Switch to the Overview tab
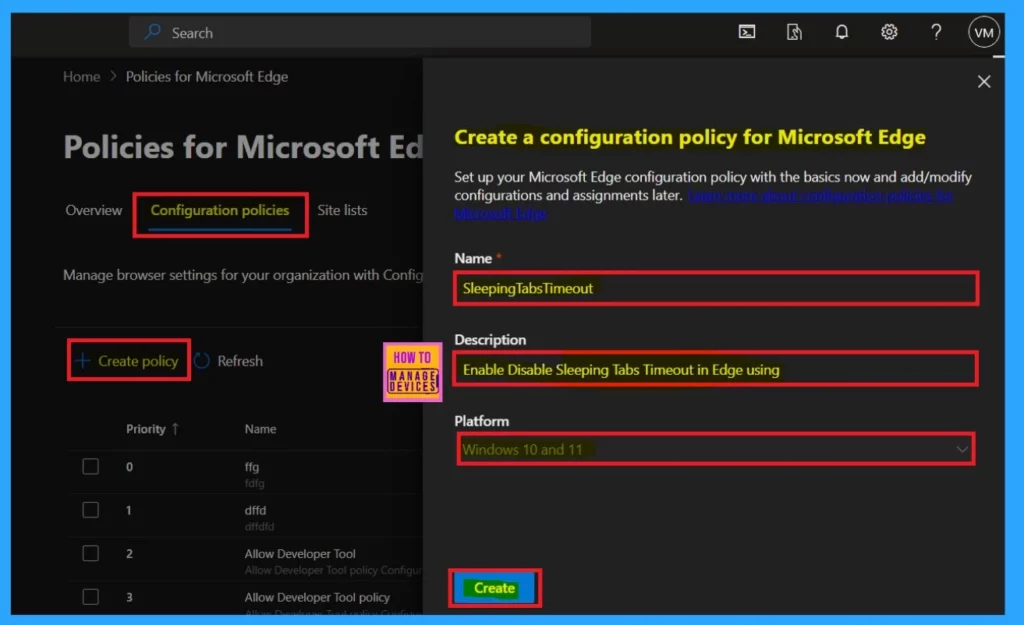This screenshot has width=1024, height=625. tap(93, 210)
